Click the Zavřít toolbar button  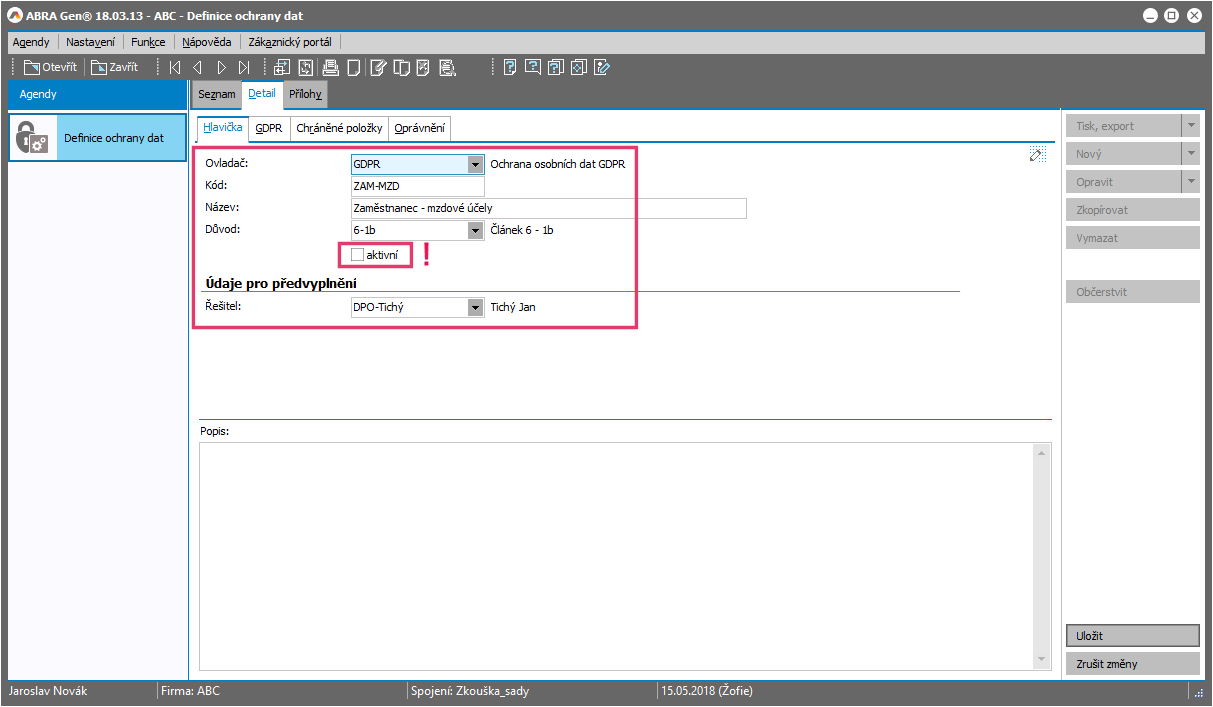(x=115, y=68)
